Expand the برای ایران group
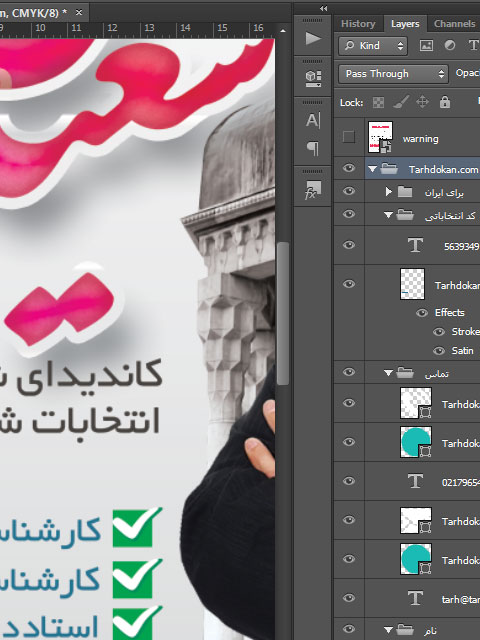Image resolution: width=480 pixels, height=640 pixels. point(389,191)
